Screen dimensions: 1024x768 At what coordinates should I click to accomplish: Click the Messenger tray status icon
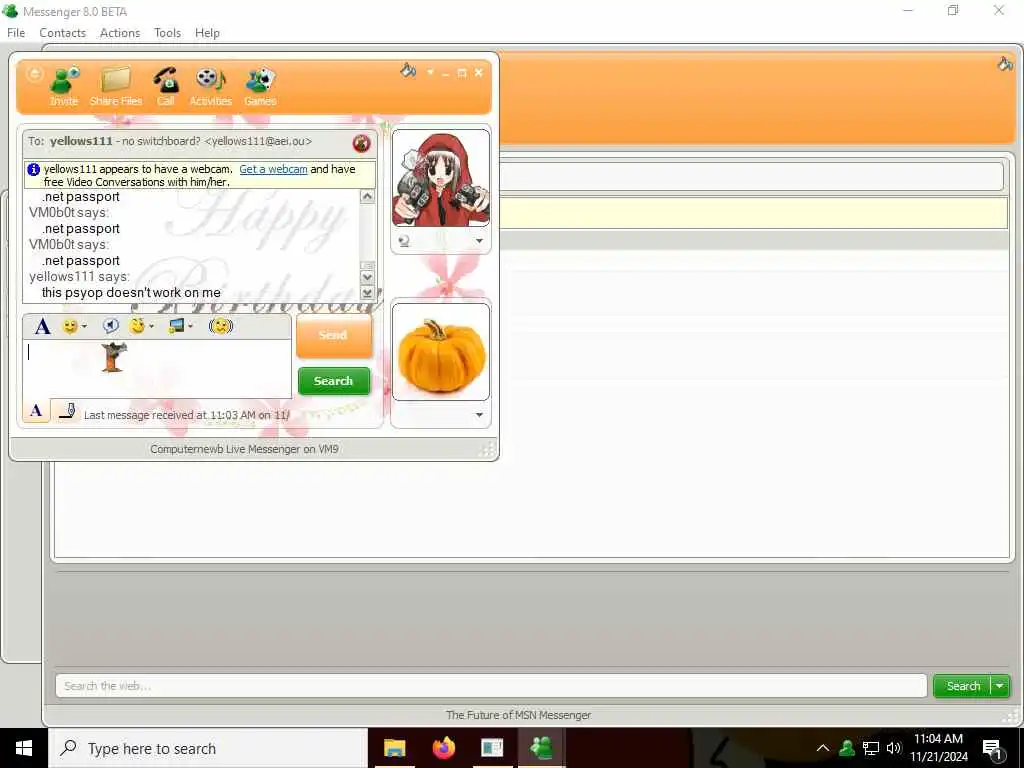(847, 748)
